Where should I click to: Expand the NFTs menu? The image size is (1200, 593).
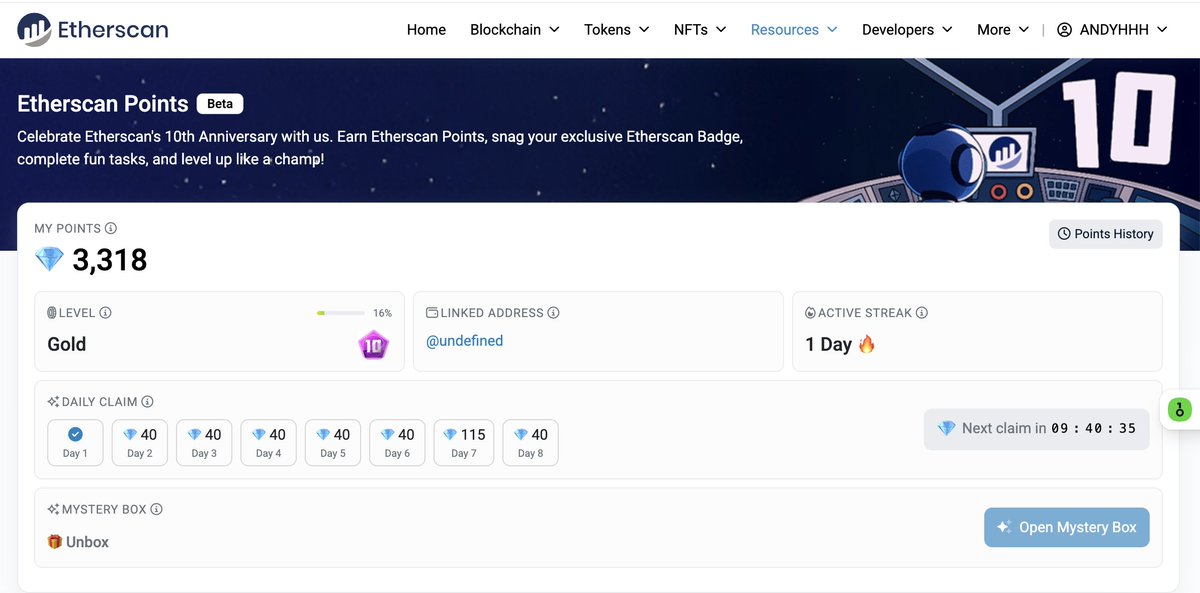[x=700, y=30]
